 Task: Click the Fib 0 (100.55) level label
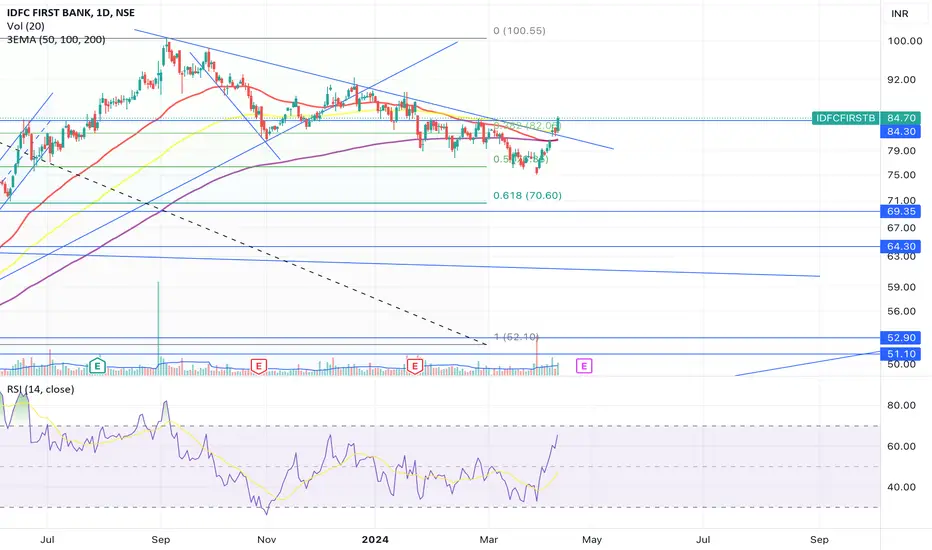519,30
